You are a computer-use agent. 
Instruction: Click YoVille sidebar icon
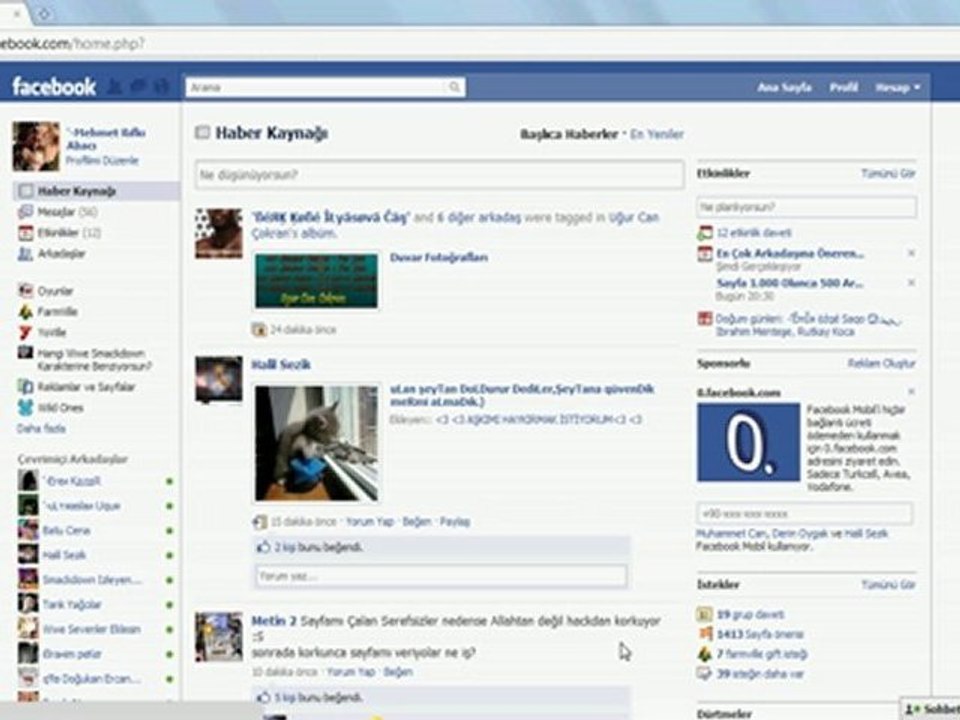click(x=26, y=332)
